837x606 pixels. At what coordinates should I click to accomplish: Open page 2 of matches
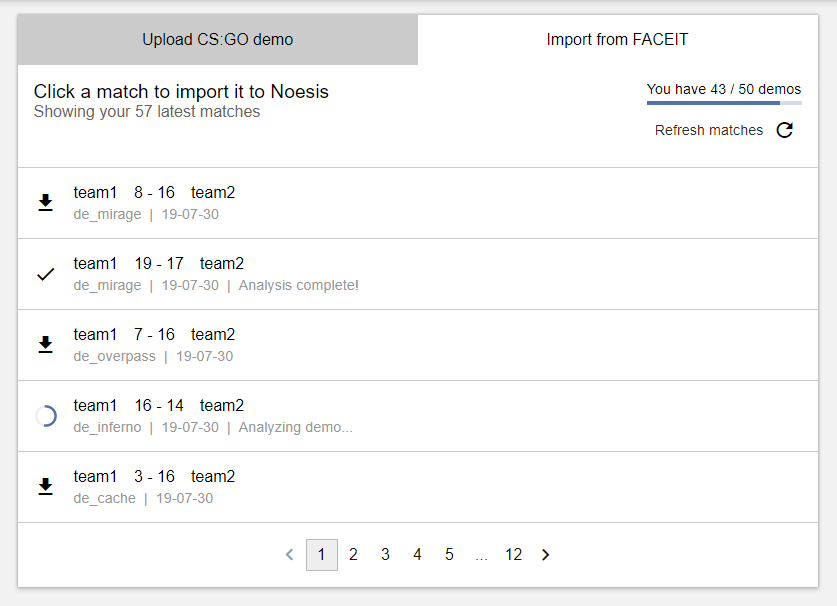tap(353, 554)
